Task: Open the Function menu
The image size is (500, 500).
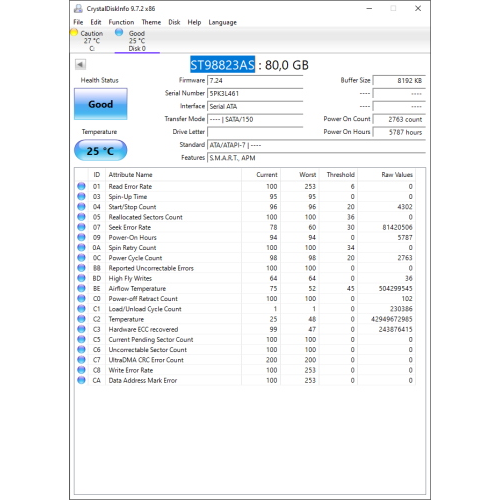Action: (121, 22)
